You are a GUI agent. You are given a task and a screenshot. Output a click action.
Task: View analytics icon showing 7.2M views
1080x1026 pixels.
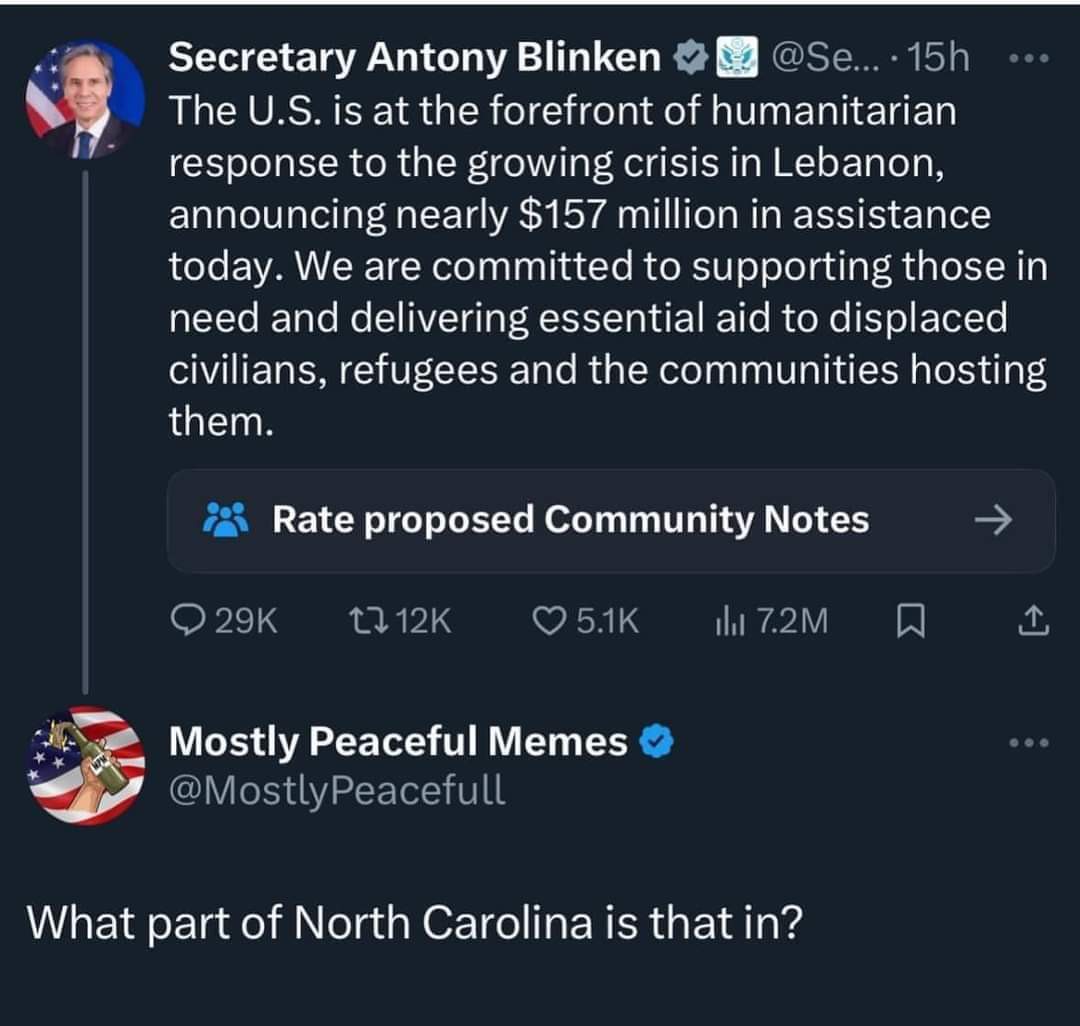tap(725, 622)
